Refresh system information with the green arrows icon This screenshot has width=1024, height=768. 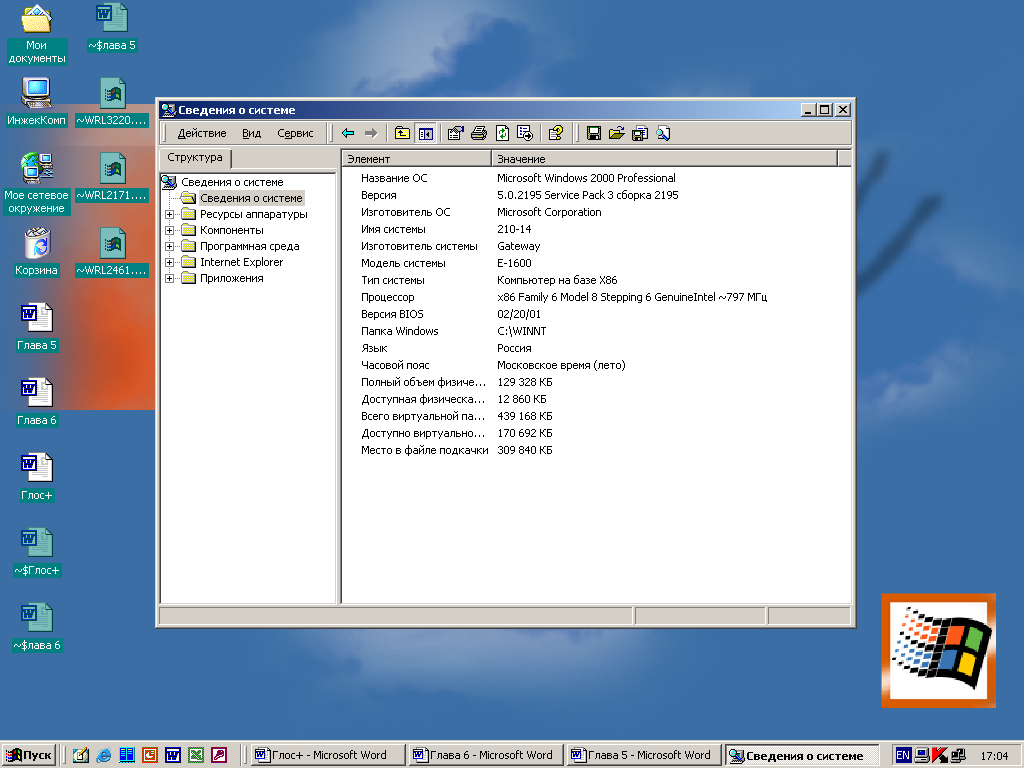coord(502,133)
